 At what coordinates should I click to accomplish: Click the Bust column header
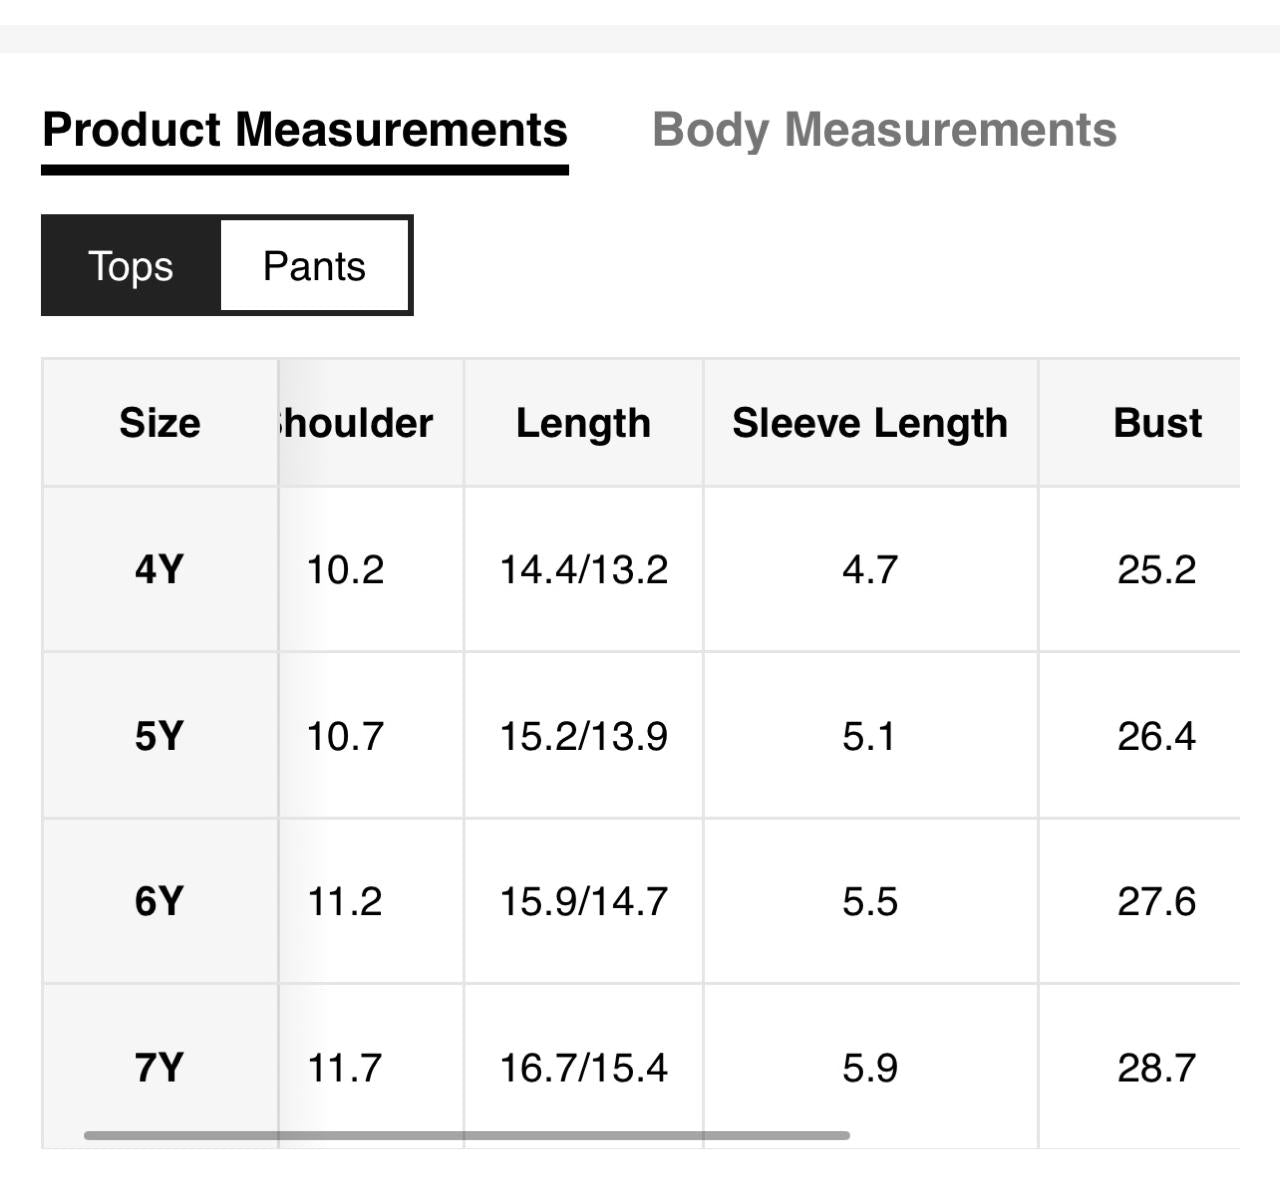1157,423
